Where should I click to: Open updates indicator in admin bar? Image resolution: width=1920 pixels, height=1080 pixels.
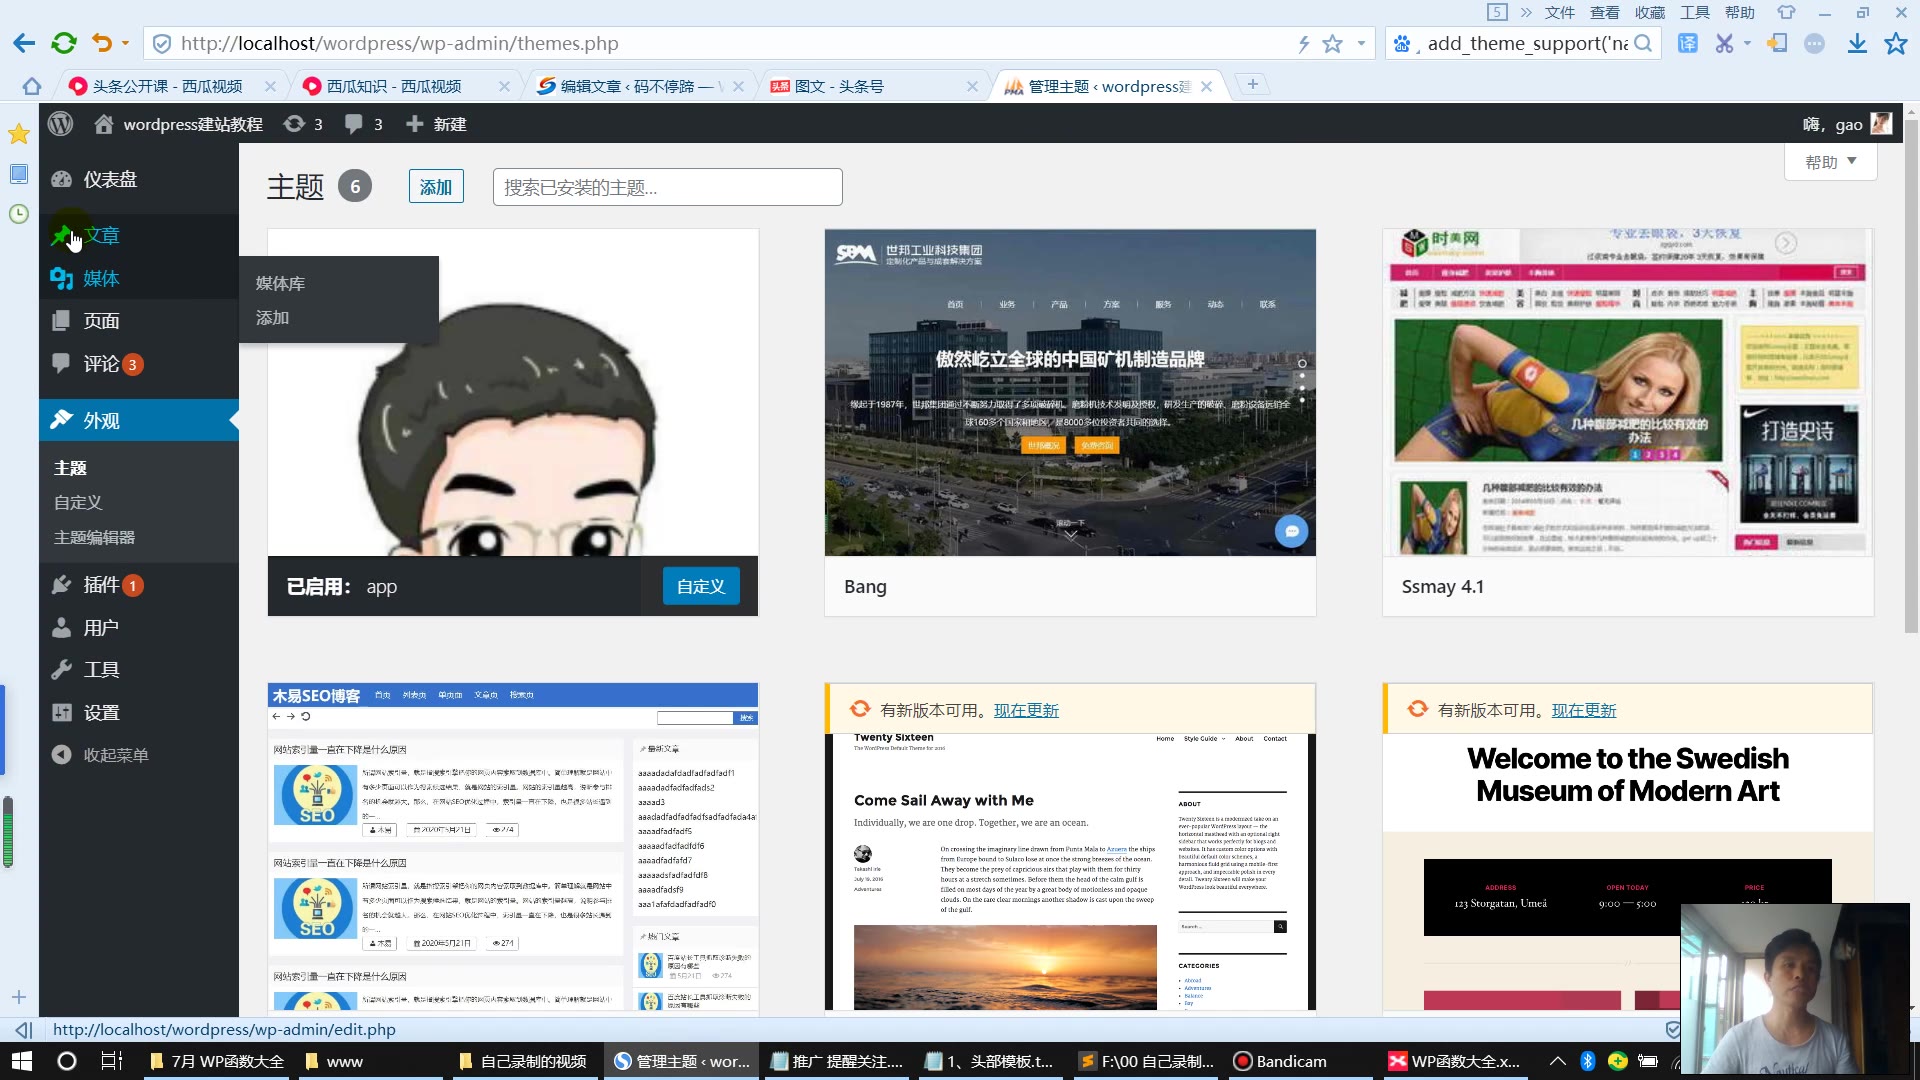point(303,124)
